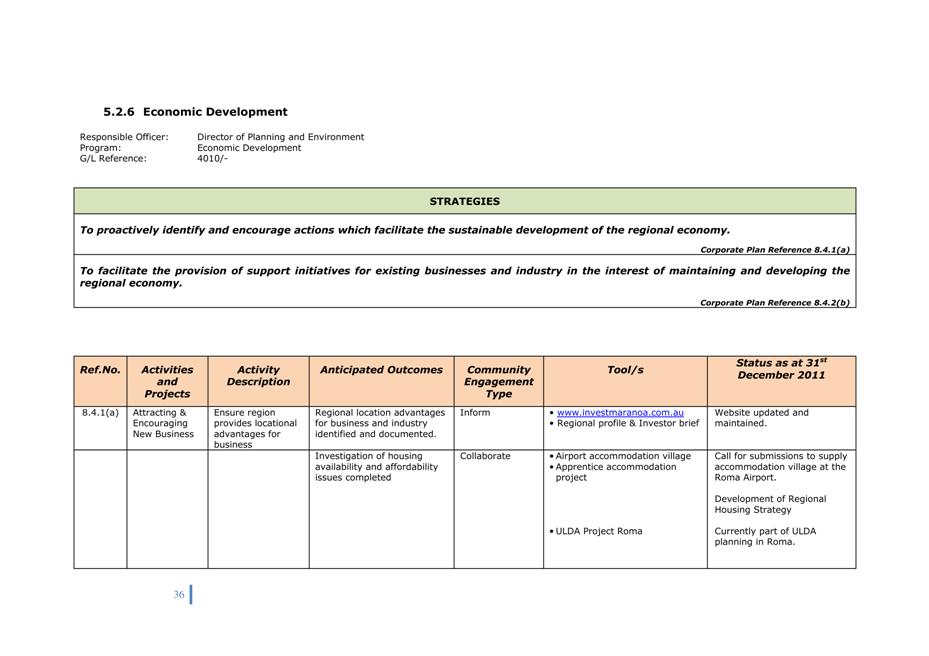Click the Ref.No. column header
The height and width of the screenshot is (656, 929).
coord(100,370)
